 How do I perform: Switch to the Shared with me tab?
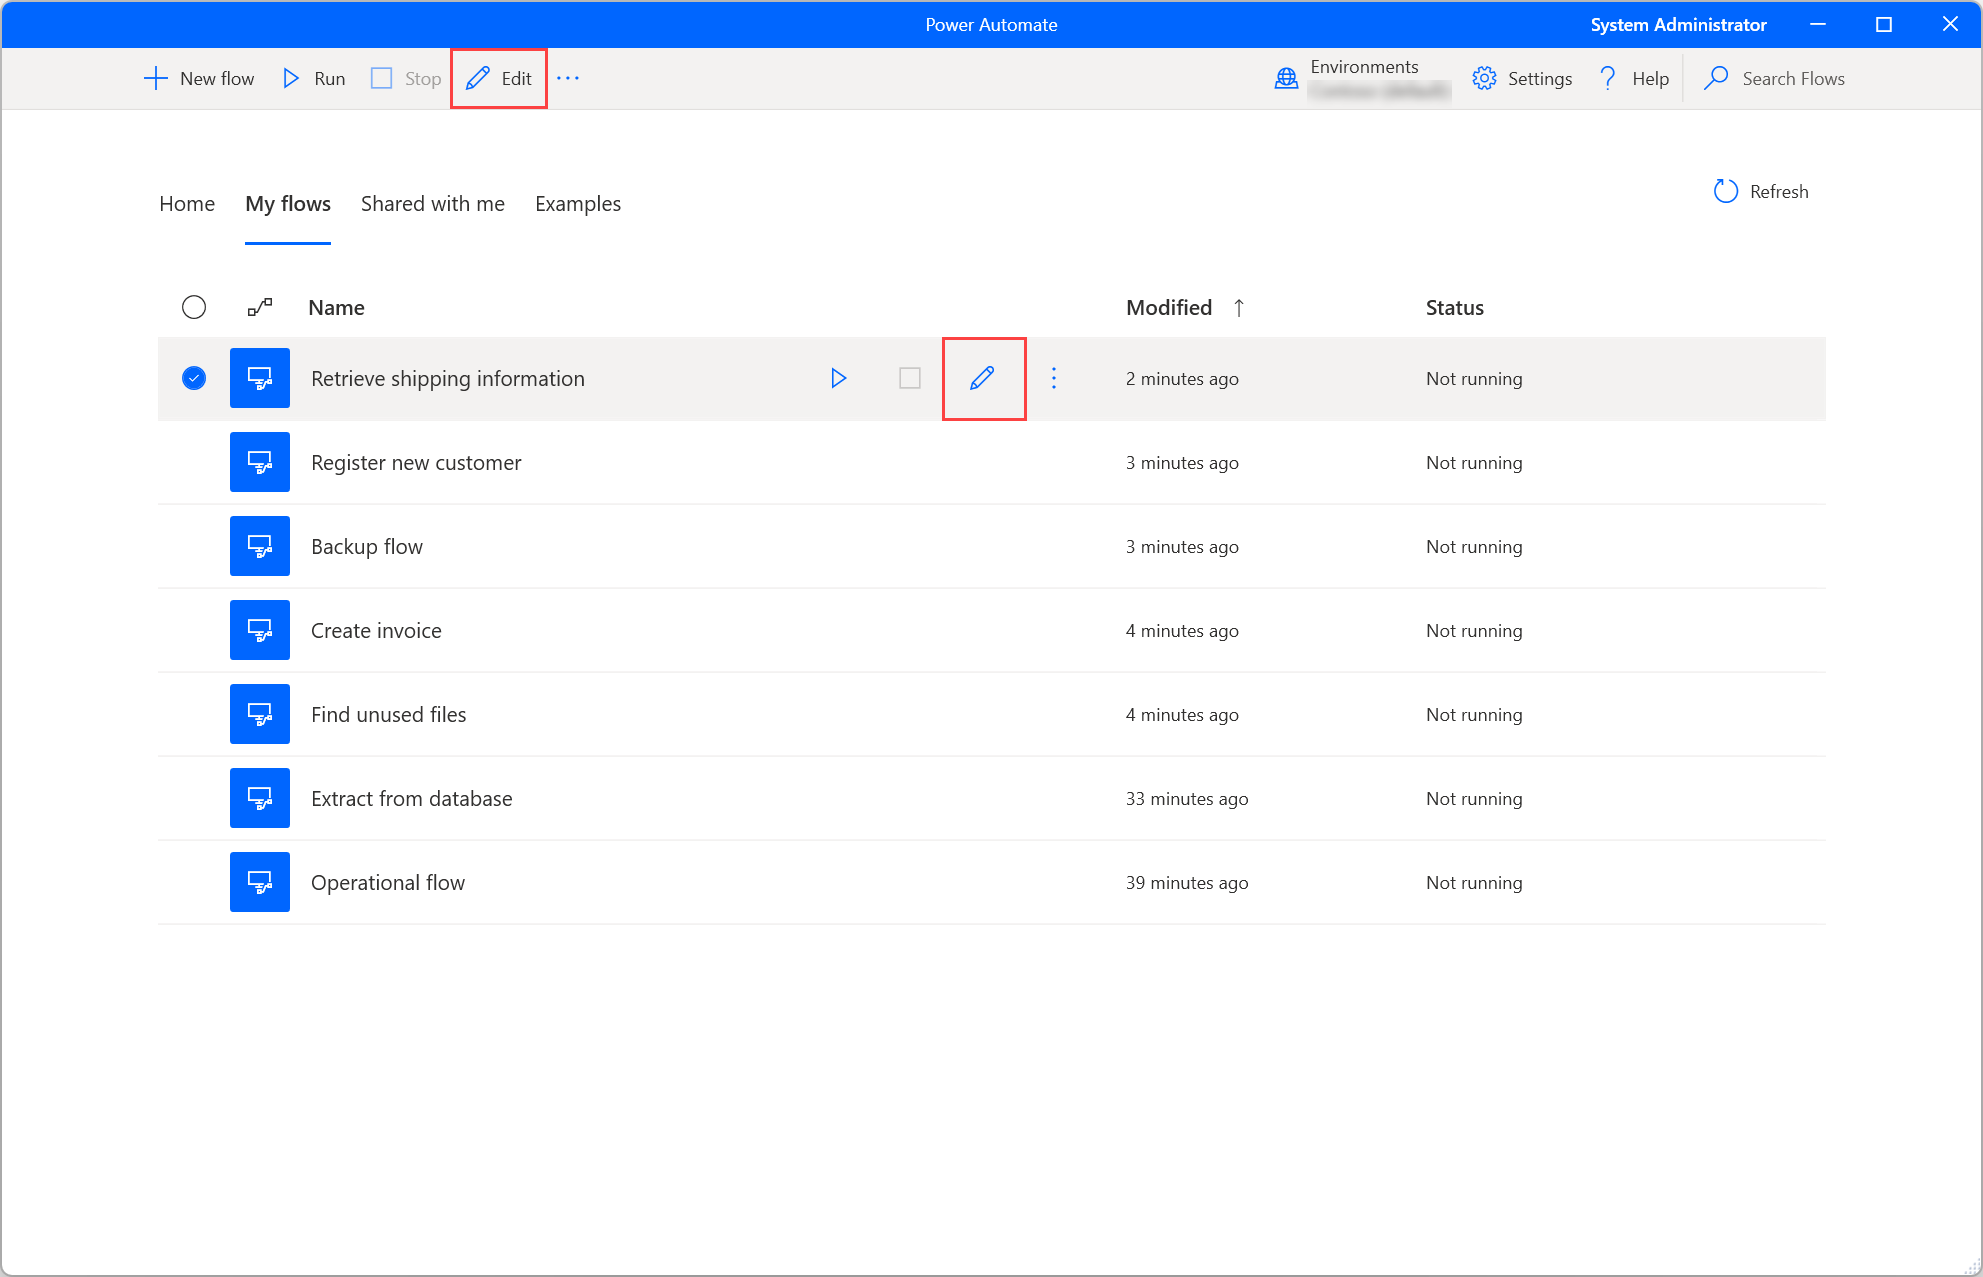tap(432, 202)
